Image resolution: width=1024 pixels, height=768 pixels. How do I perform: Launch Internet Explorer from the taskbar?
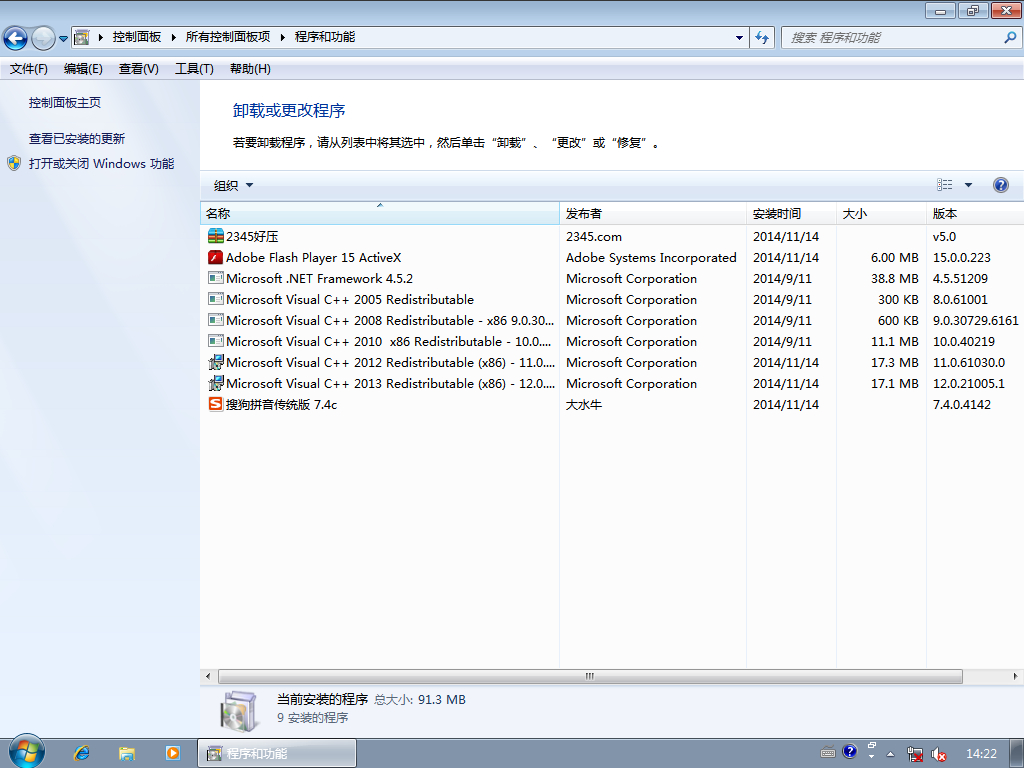click(82, 753)
